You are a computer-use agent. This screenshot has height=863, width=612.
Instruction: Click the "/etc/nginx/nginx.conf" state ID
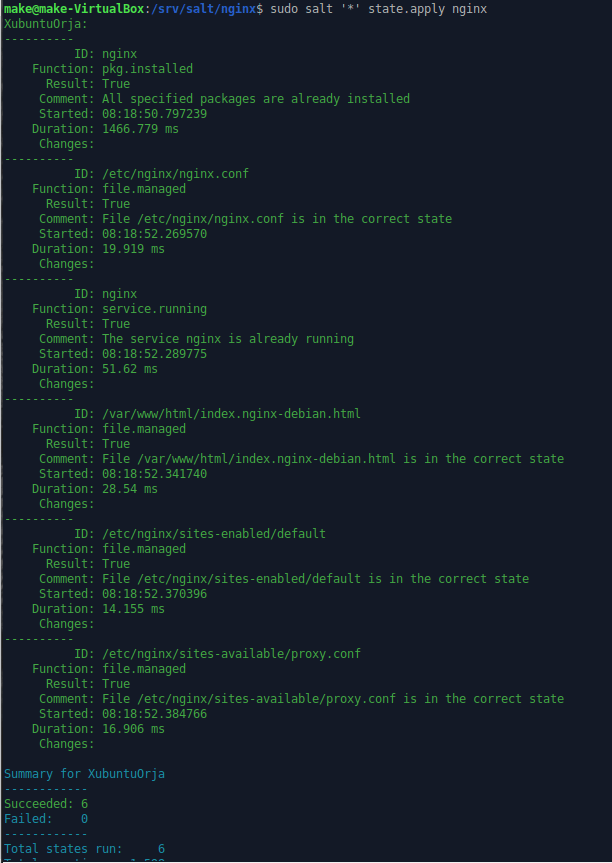tap(175, 174)
